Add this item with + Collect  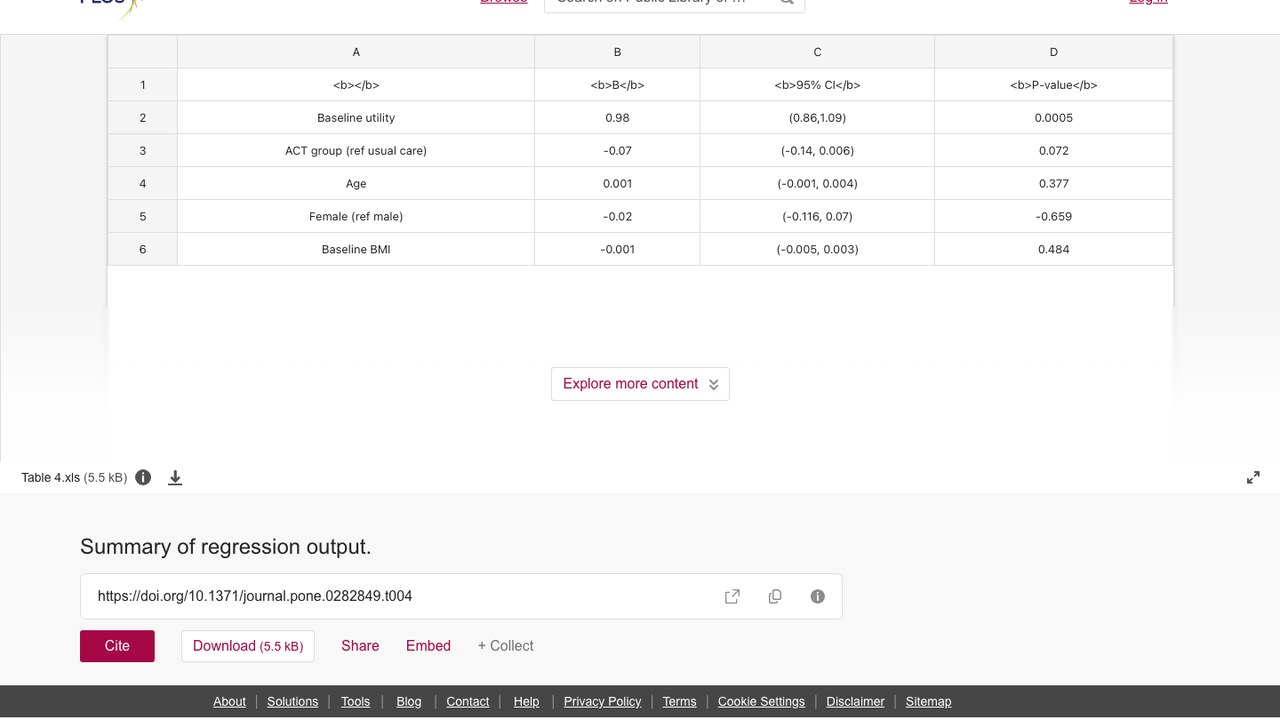click(x=505, y=646)
